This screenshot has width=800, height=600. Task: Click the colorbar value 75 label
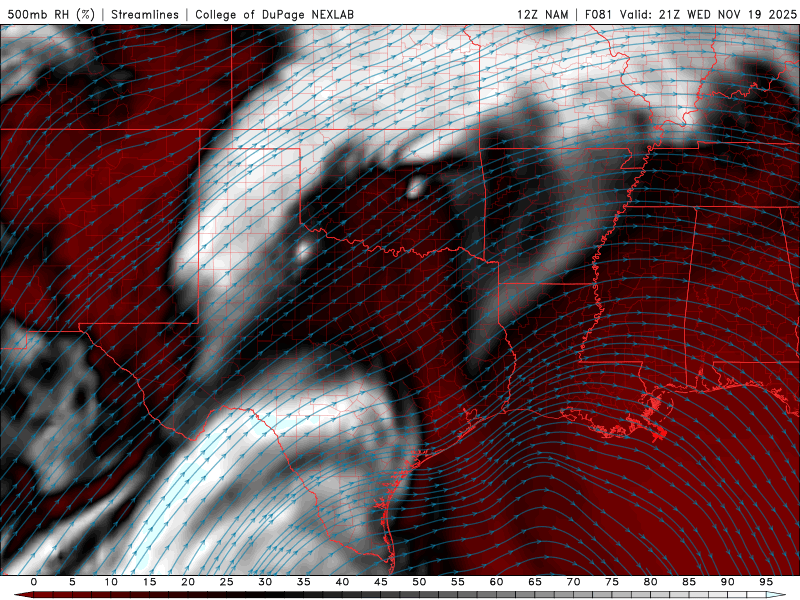point(612,582)
